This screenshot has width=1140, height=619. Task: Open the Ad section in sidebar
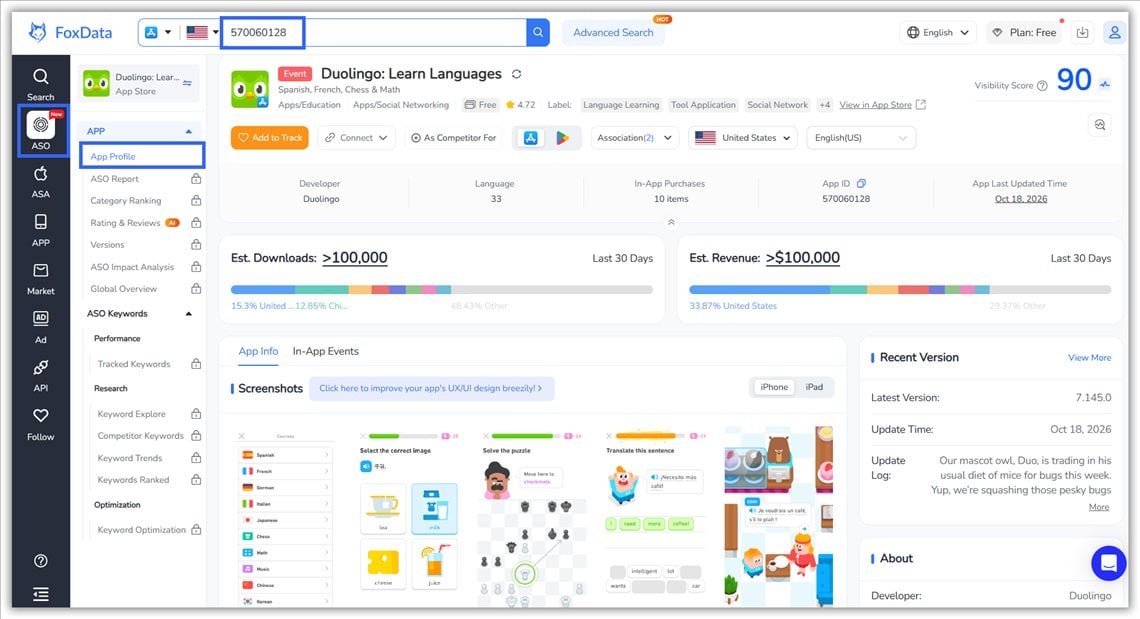[x=41, y=327]
